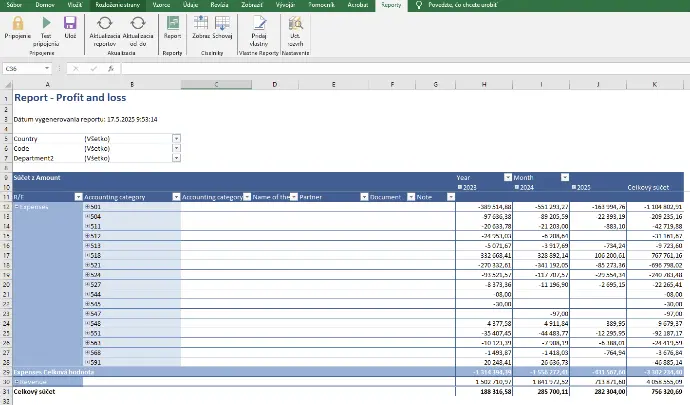This screenshot has width=690, height=405.
Task: Open the Country filter dropdown
Action: coord(176,139)
